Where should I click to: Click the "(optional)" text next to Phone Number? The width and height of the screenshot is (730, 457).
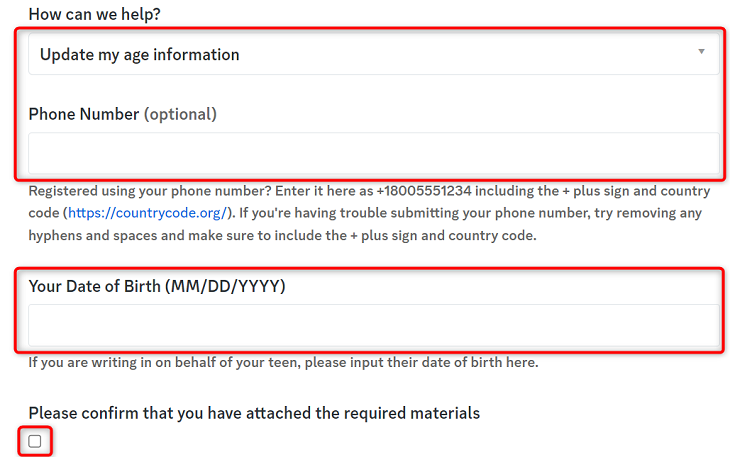pos(180,114)
